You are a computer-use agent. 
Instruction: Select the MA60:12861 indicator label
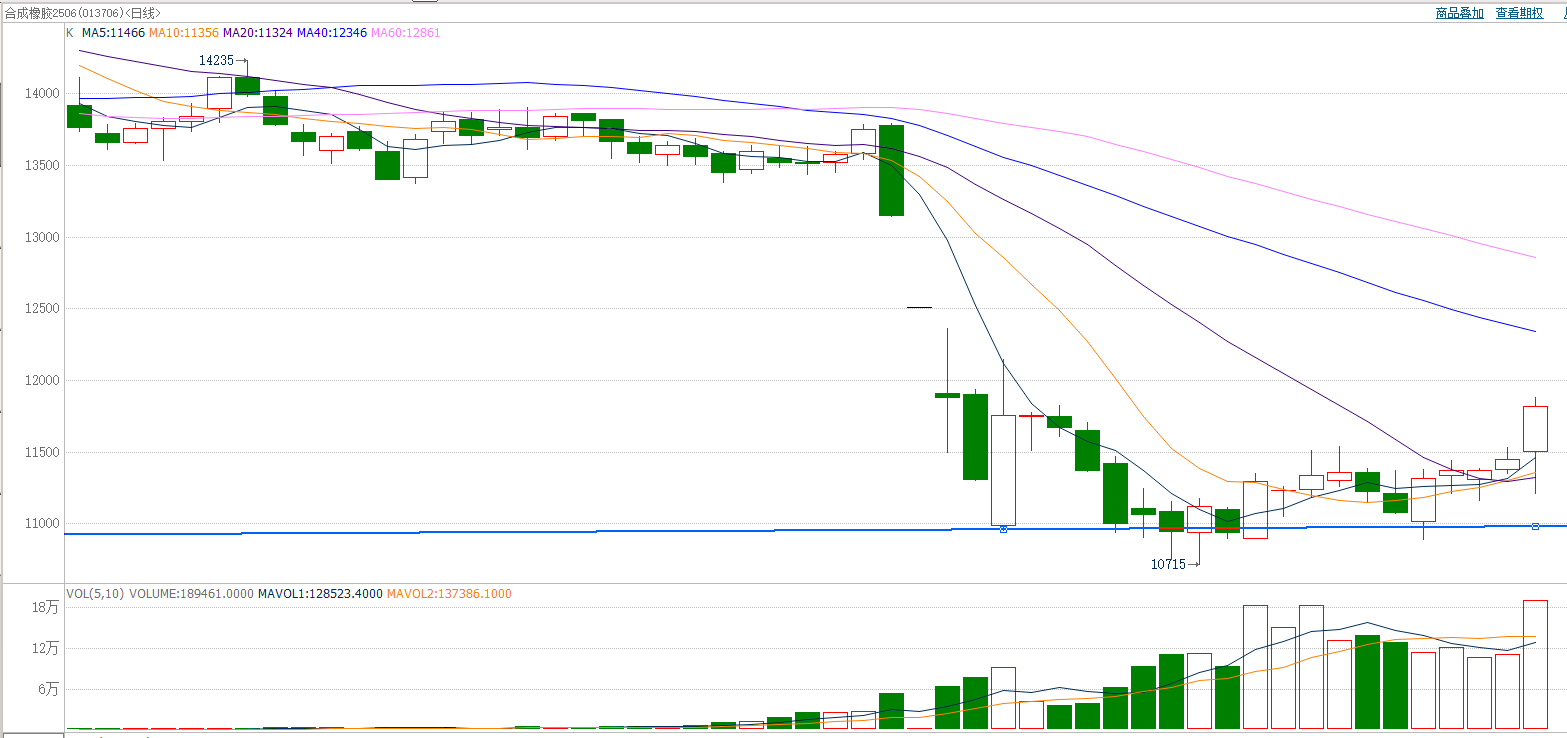tap(405, 33)
